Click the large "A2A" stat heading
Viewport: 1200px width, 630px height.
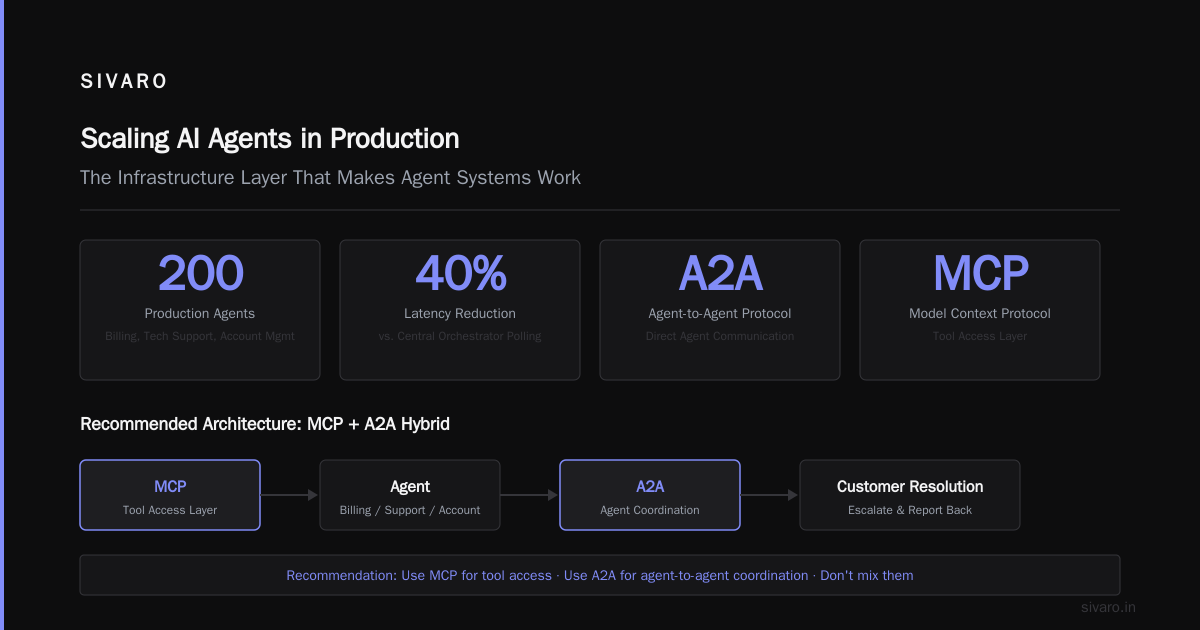click(720, 274)
